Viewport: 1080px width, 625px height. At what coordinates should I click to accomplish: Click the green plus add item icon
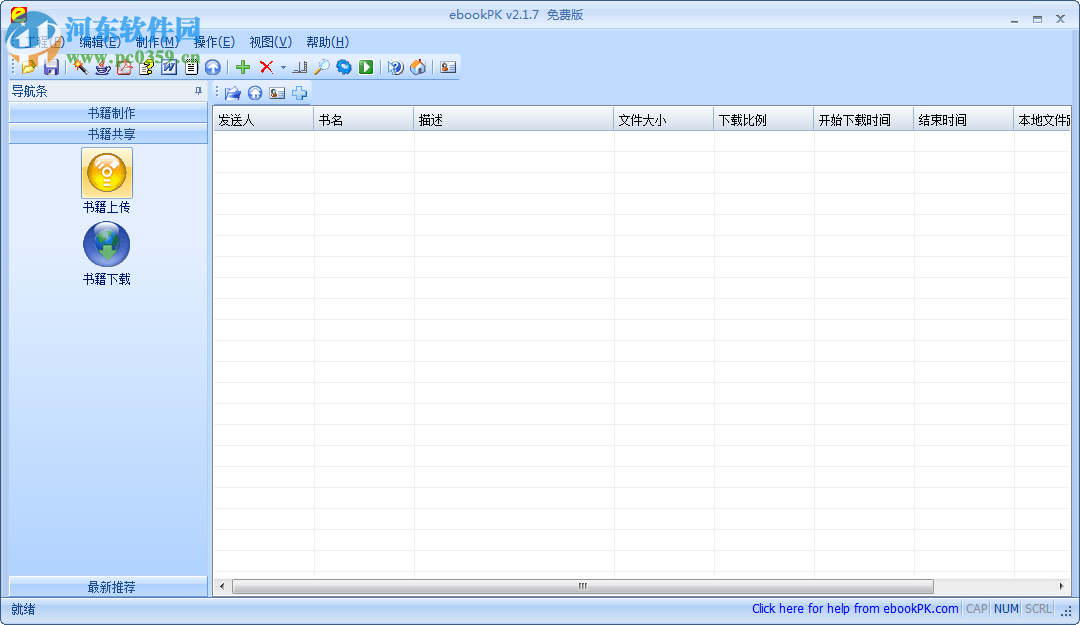click(x=243, y=67)
